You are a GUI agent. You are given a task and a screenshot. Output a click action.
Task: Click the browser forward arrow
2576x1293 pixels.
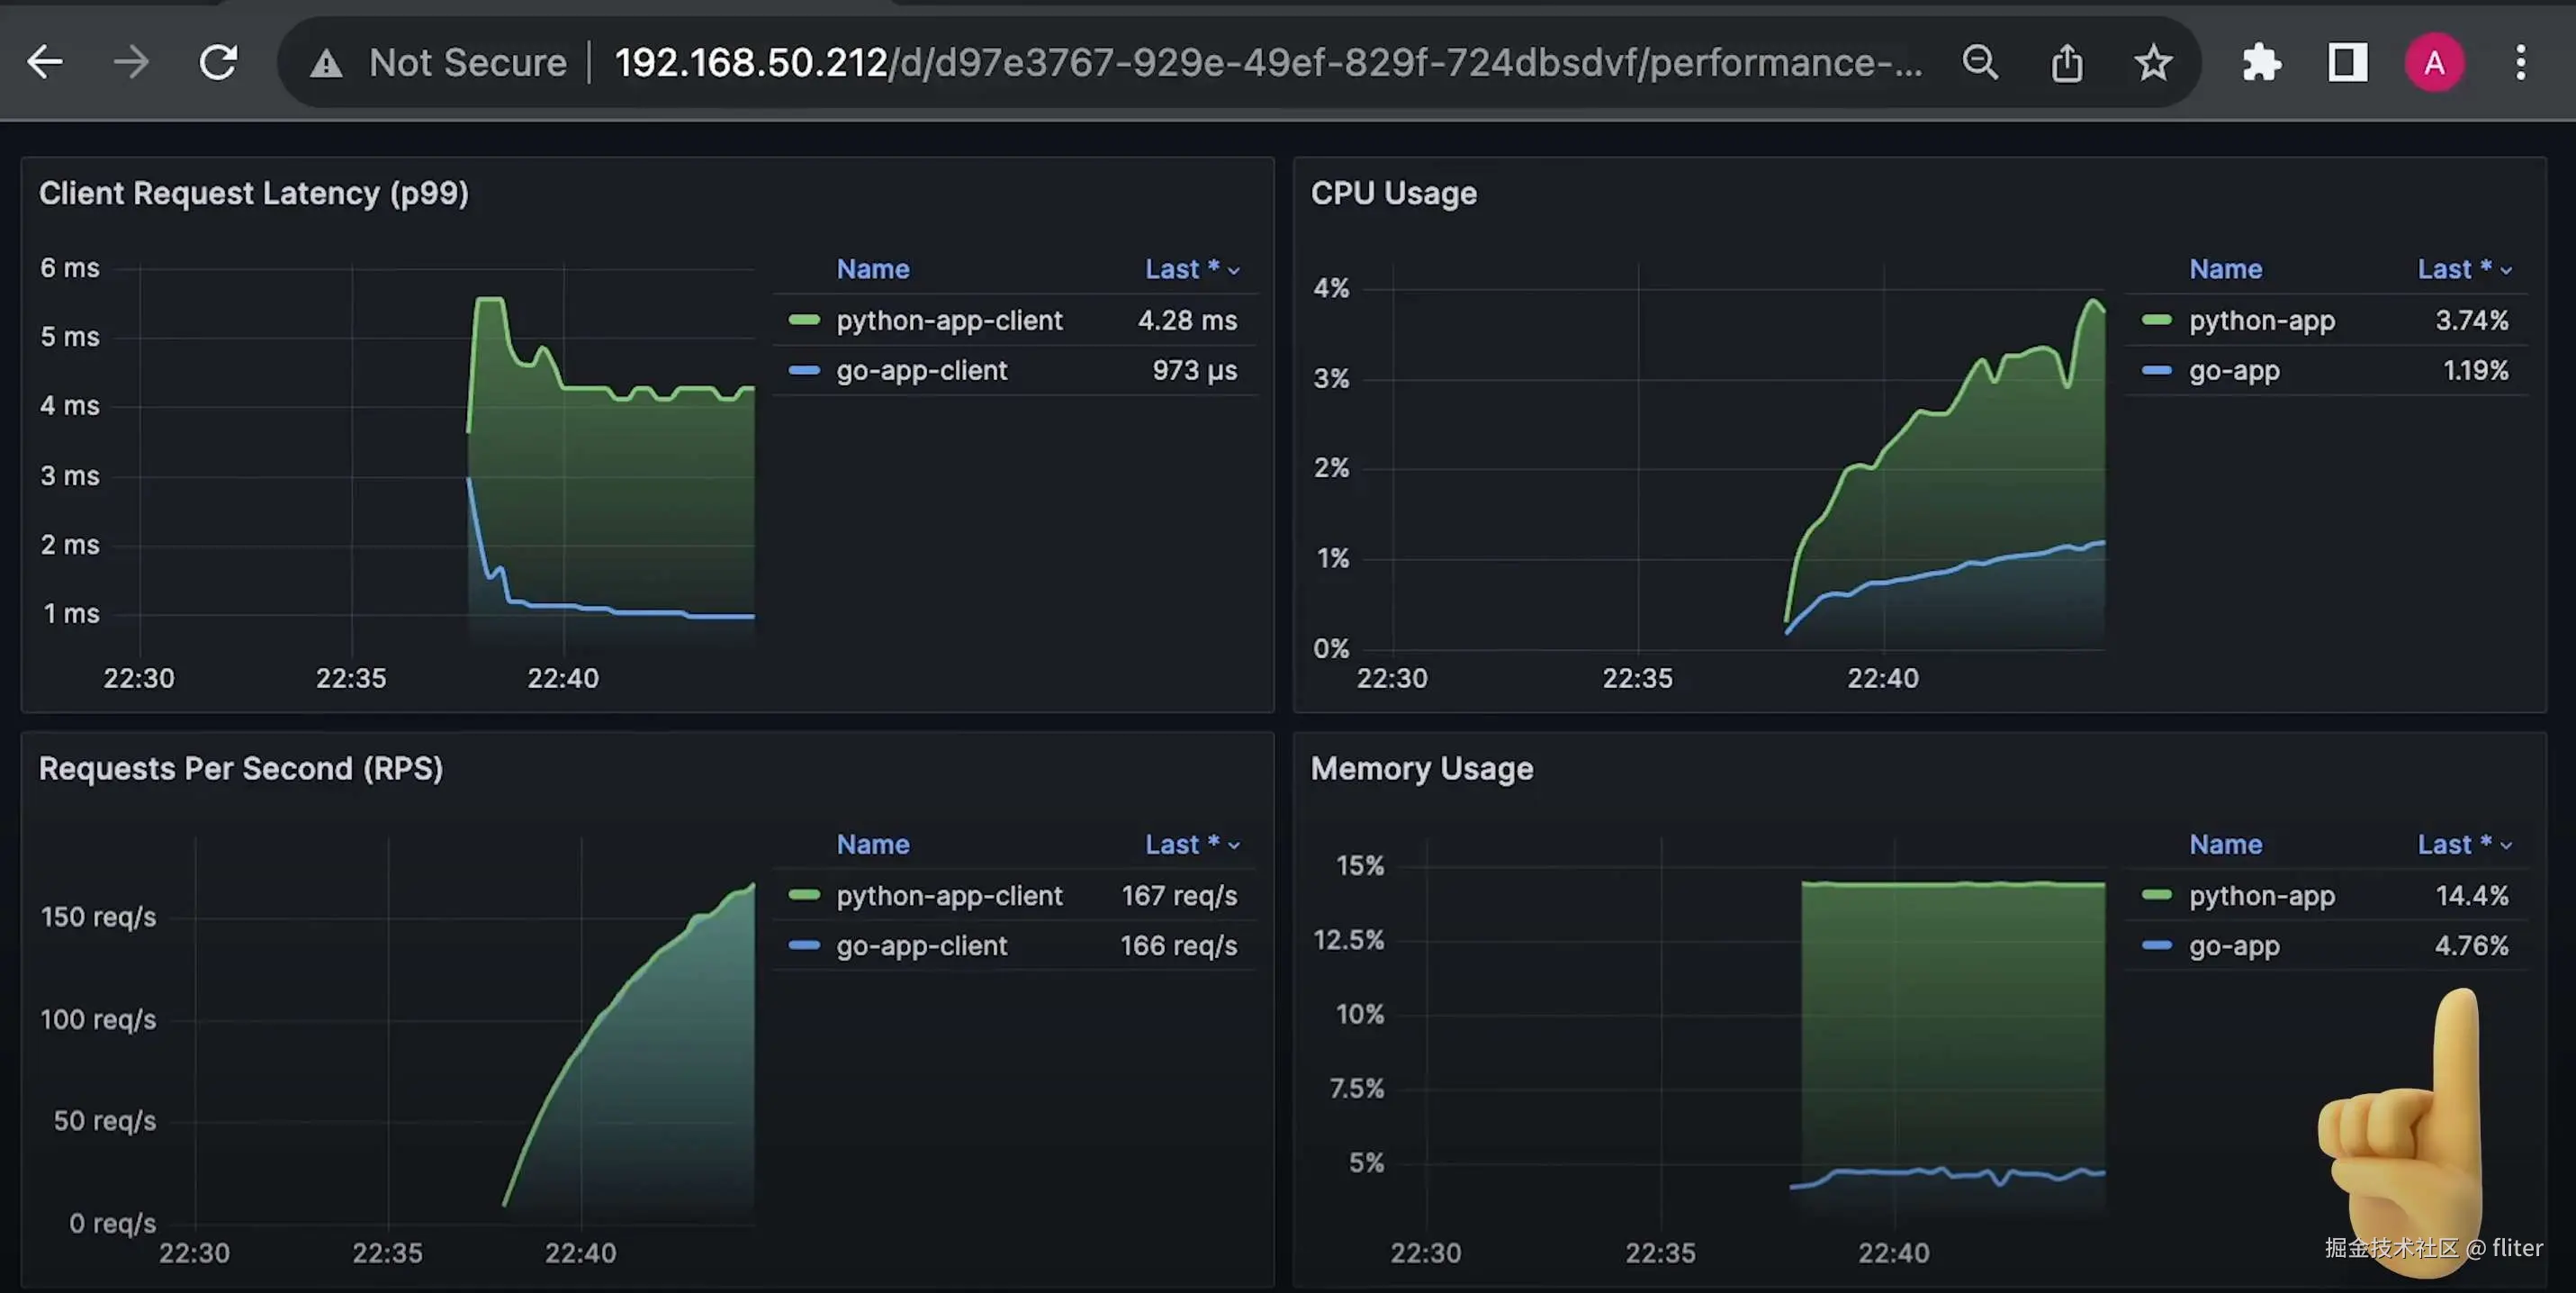click(x=131, y=62)
